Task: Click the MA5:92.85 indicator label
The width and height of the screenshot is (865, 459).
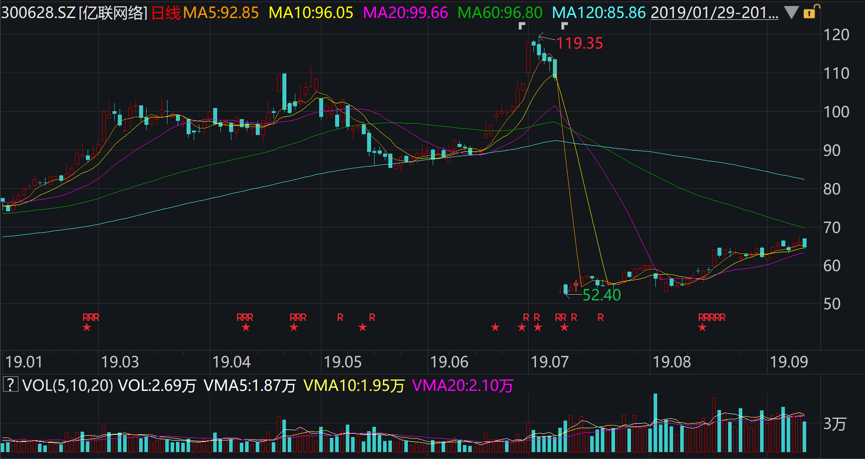Action: click(221, 13)
